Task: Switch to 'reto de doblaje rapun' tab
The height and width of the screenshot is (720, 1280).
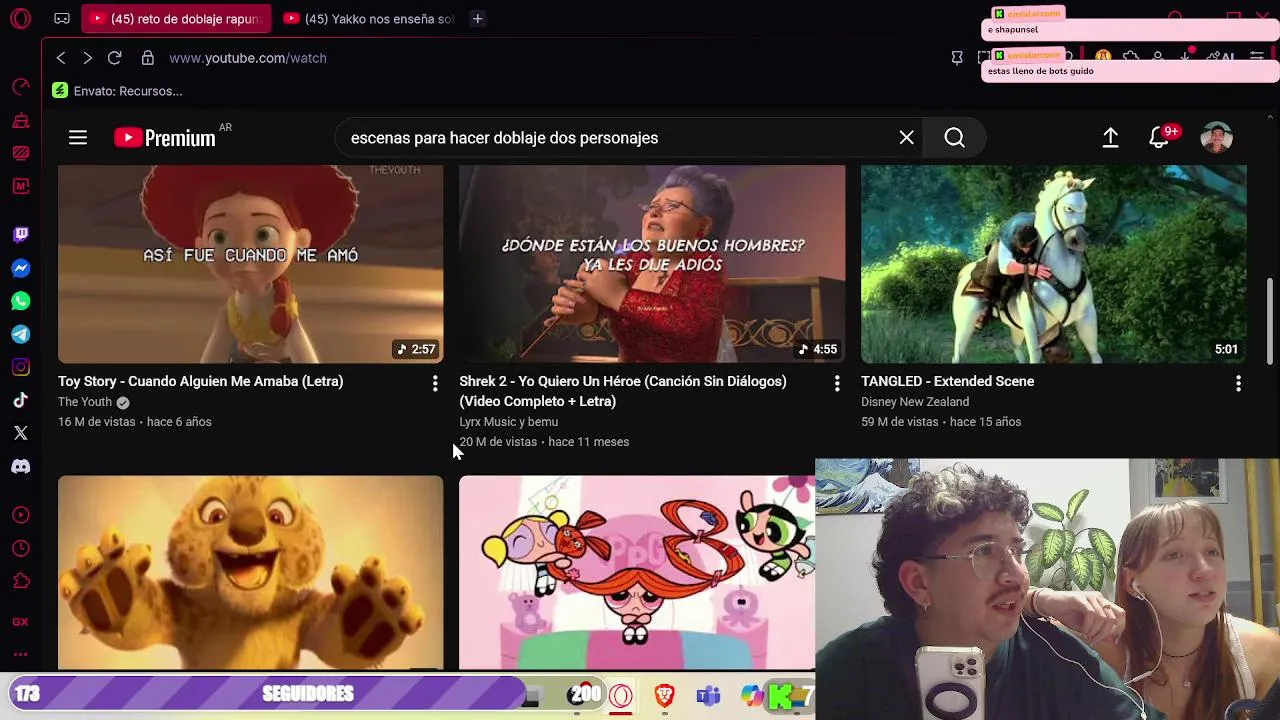Action: point(176,19)
